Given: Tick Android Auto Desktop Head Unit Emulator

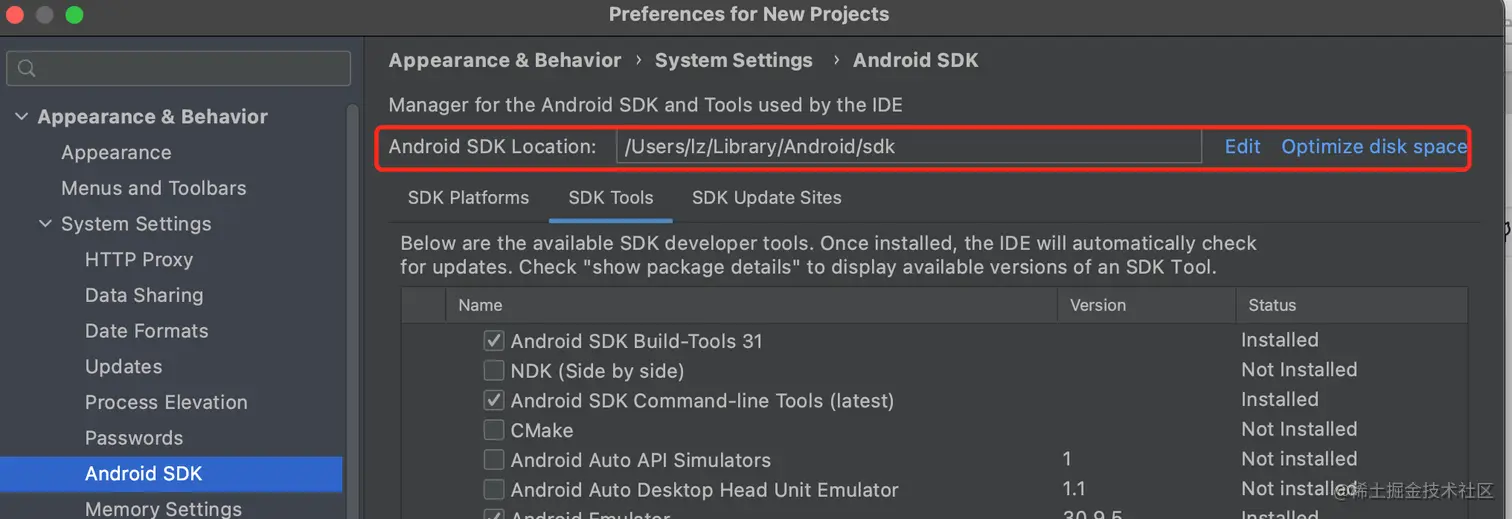Looking at the screenshot, I should coord(494,490).
